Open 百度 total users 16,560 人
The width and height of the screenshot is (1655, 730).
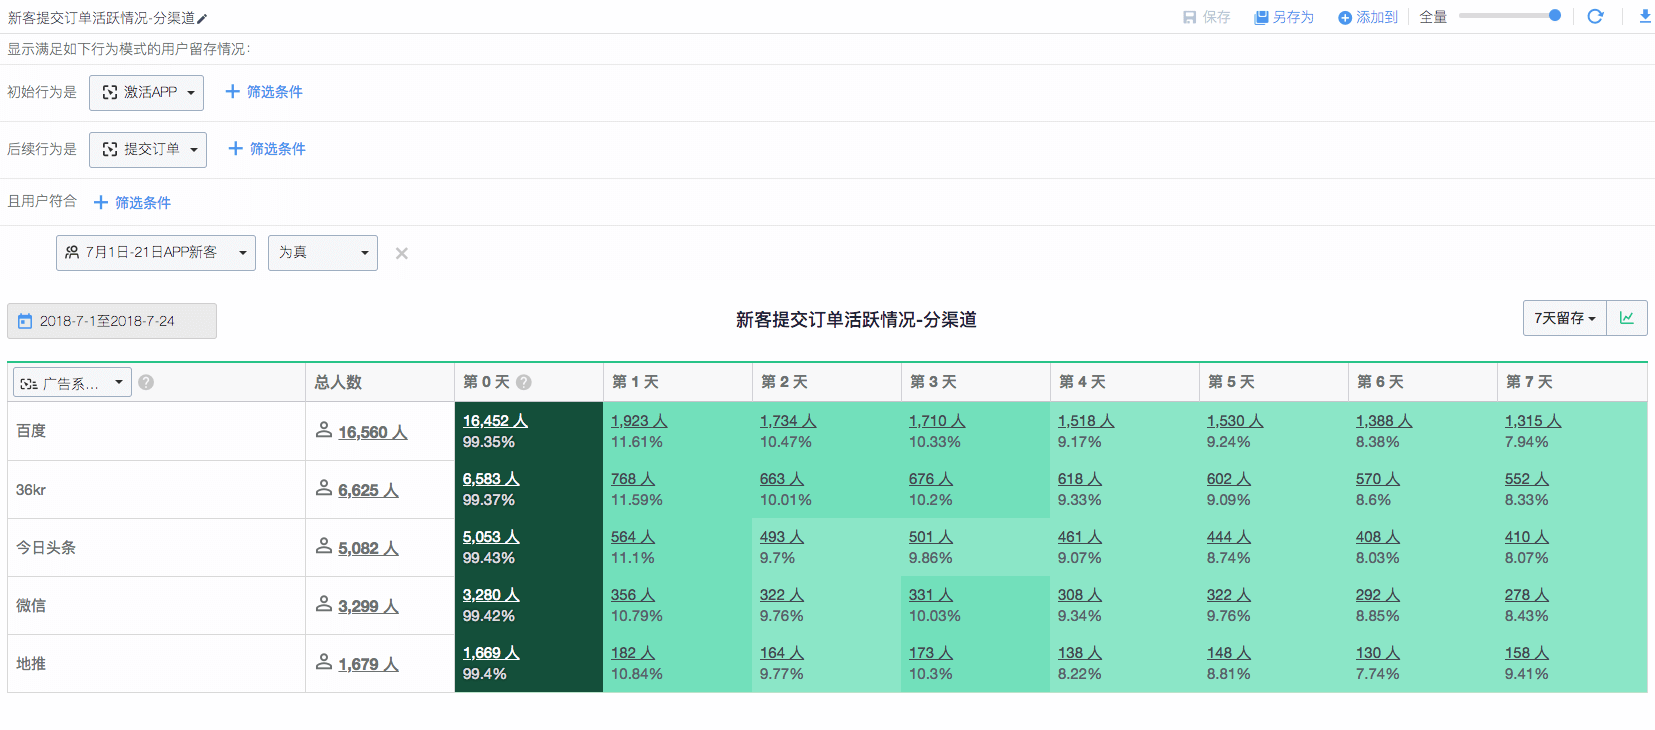click(372, 432)
